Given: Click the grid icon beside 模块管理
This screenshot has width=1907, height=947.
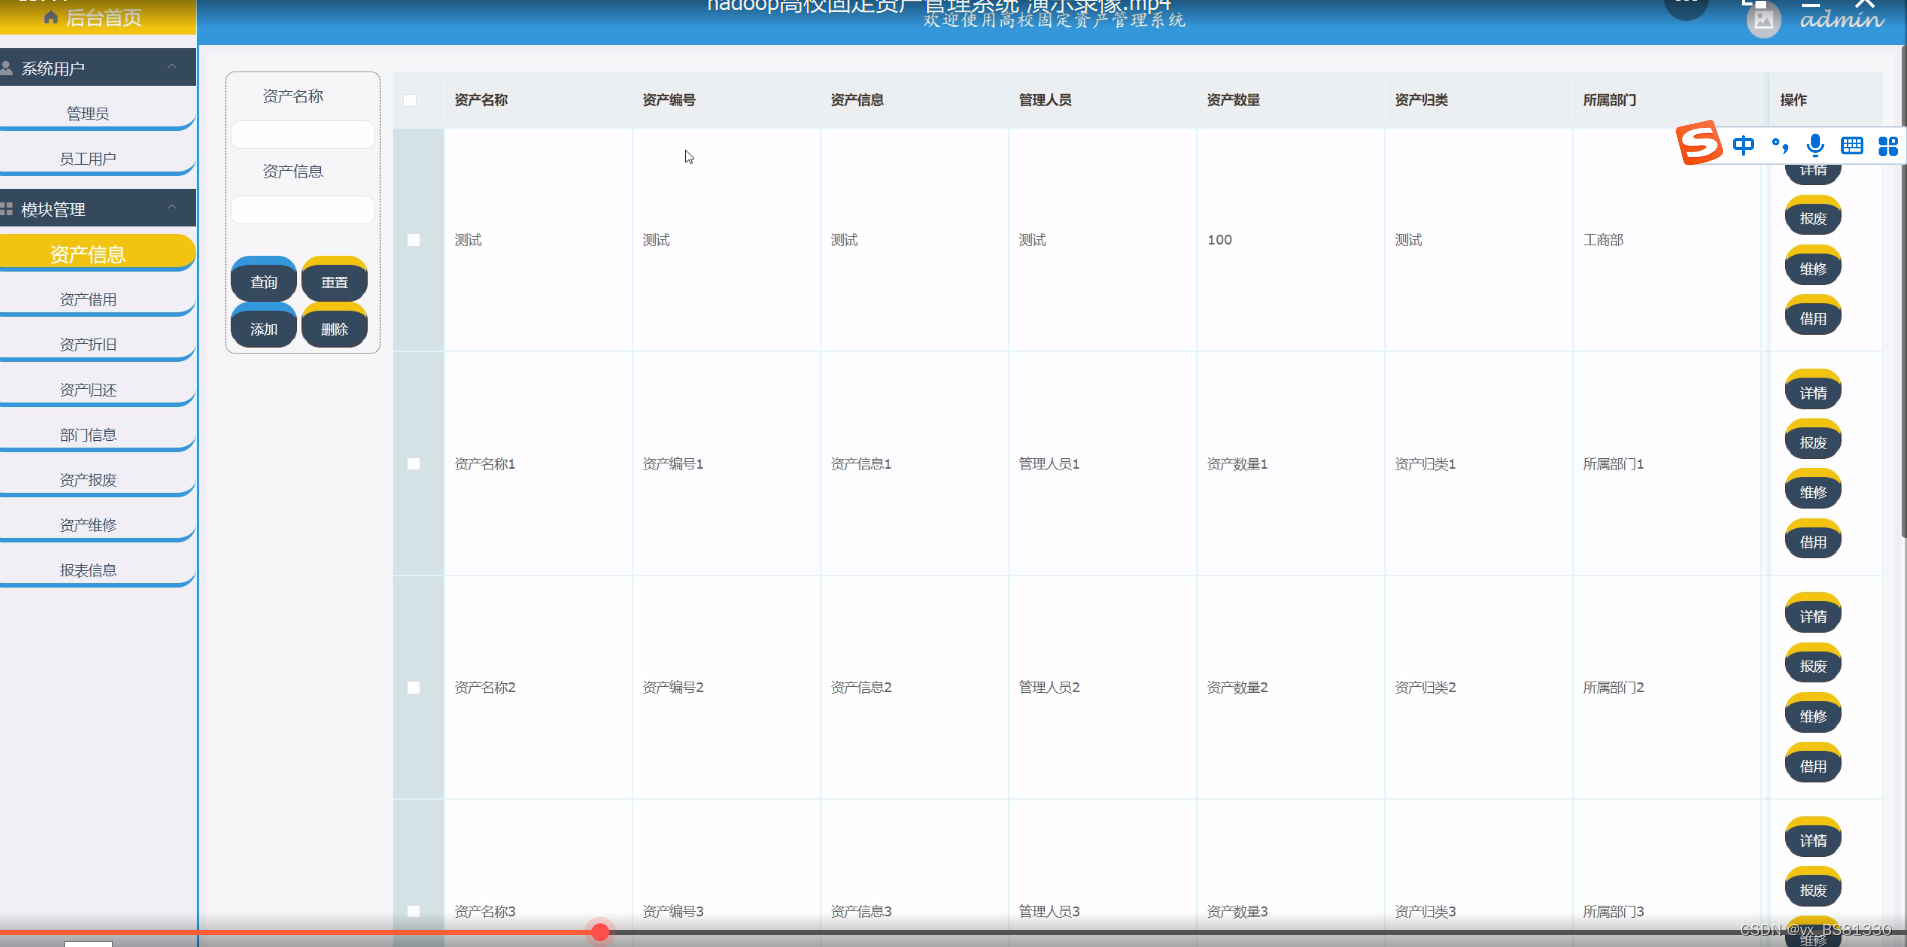Looking at the screenshot, I should click(x=7, y=209).
